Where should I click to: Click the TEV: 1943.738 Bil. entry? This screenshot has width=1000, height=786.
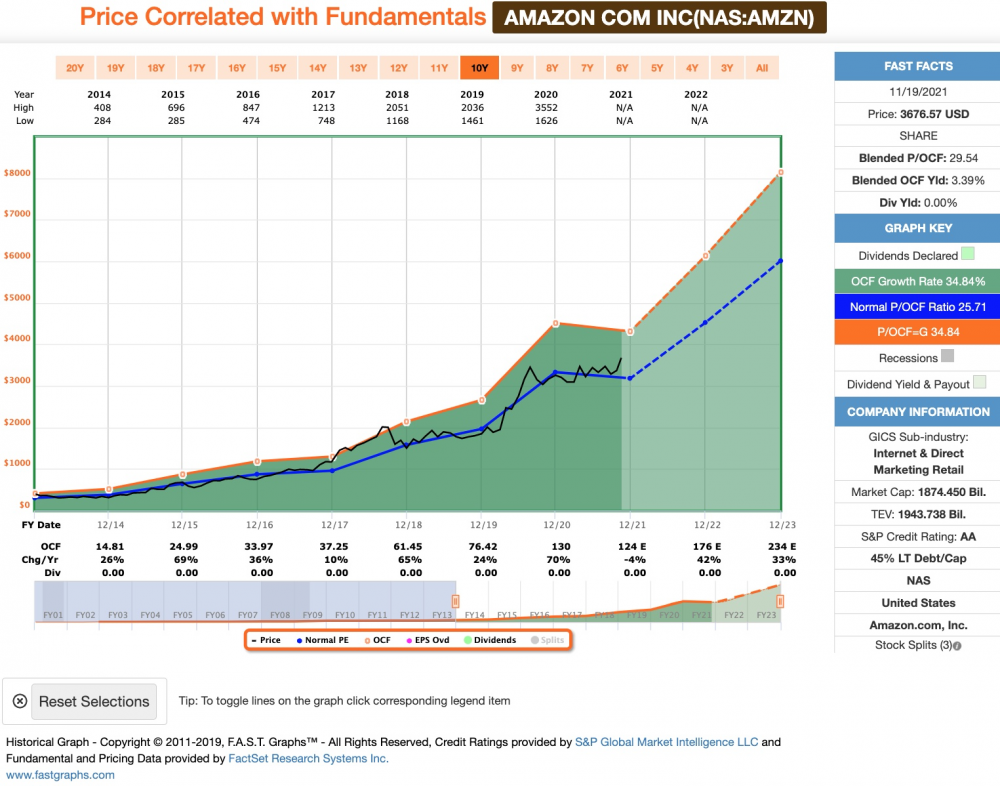tap(918, 514)
